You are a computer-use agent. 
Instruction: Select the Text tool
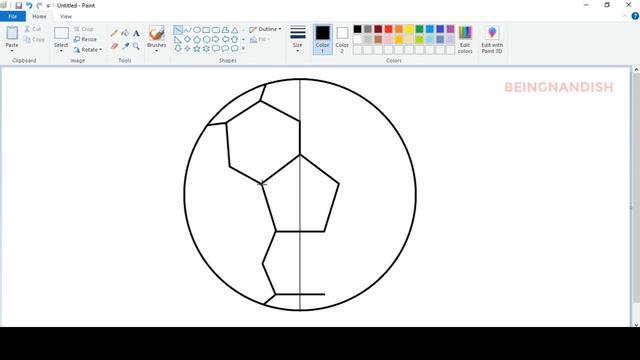click(136, 33)
